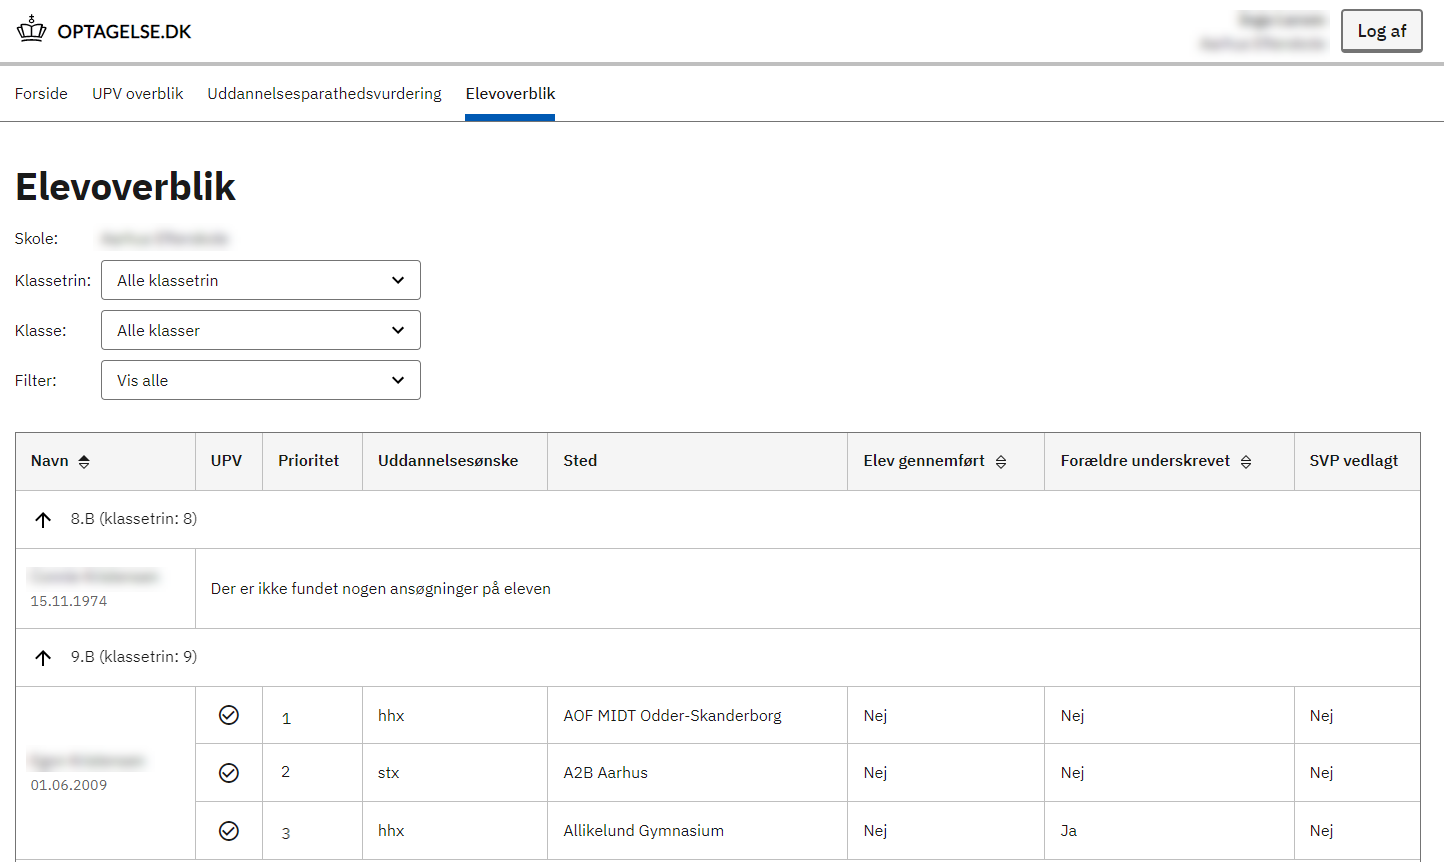Click the Ja value under Forældre underskrevet
The width and height of the screenshot is (1444, 862).
(1068, 831)
